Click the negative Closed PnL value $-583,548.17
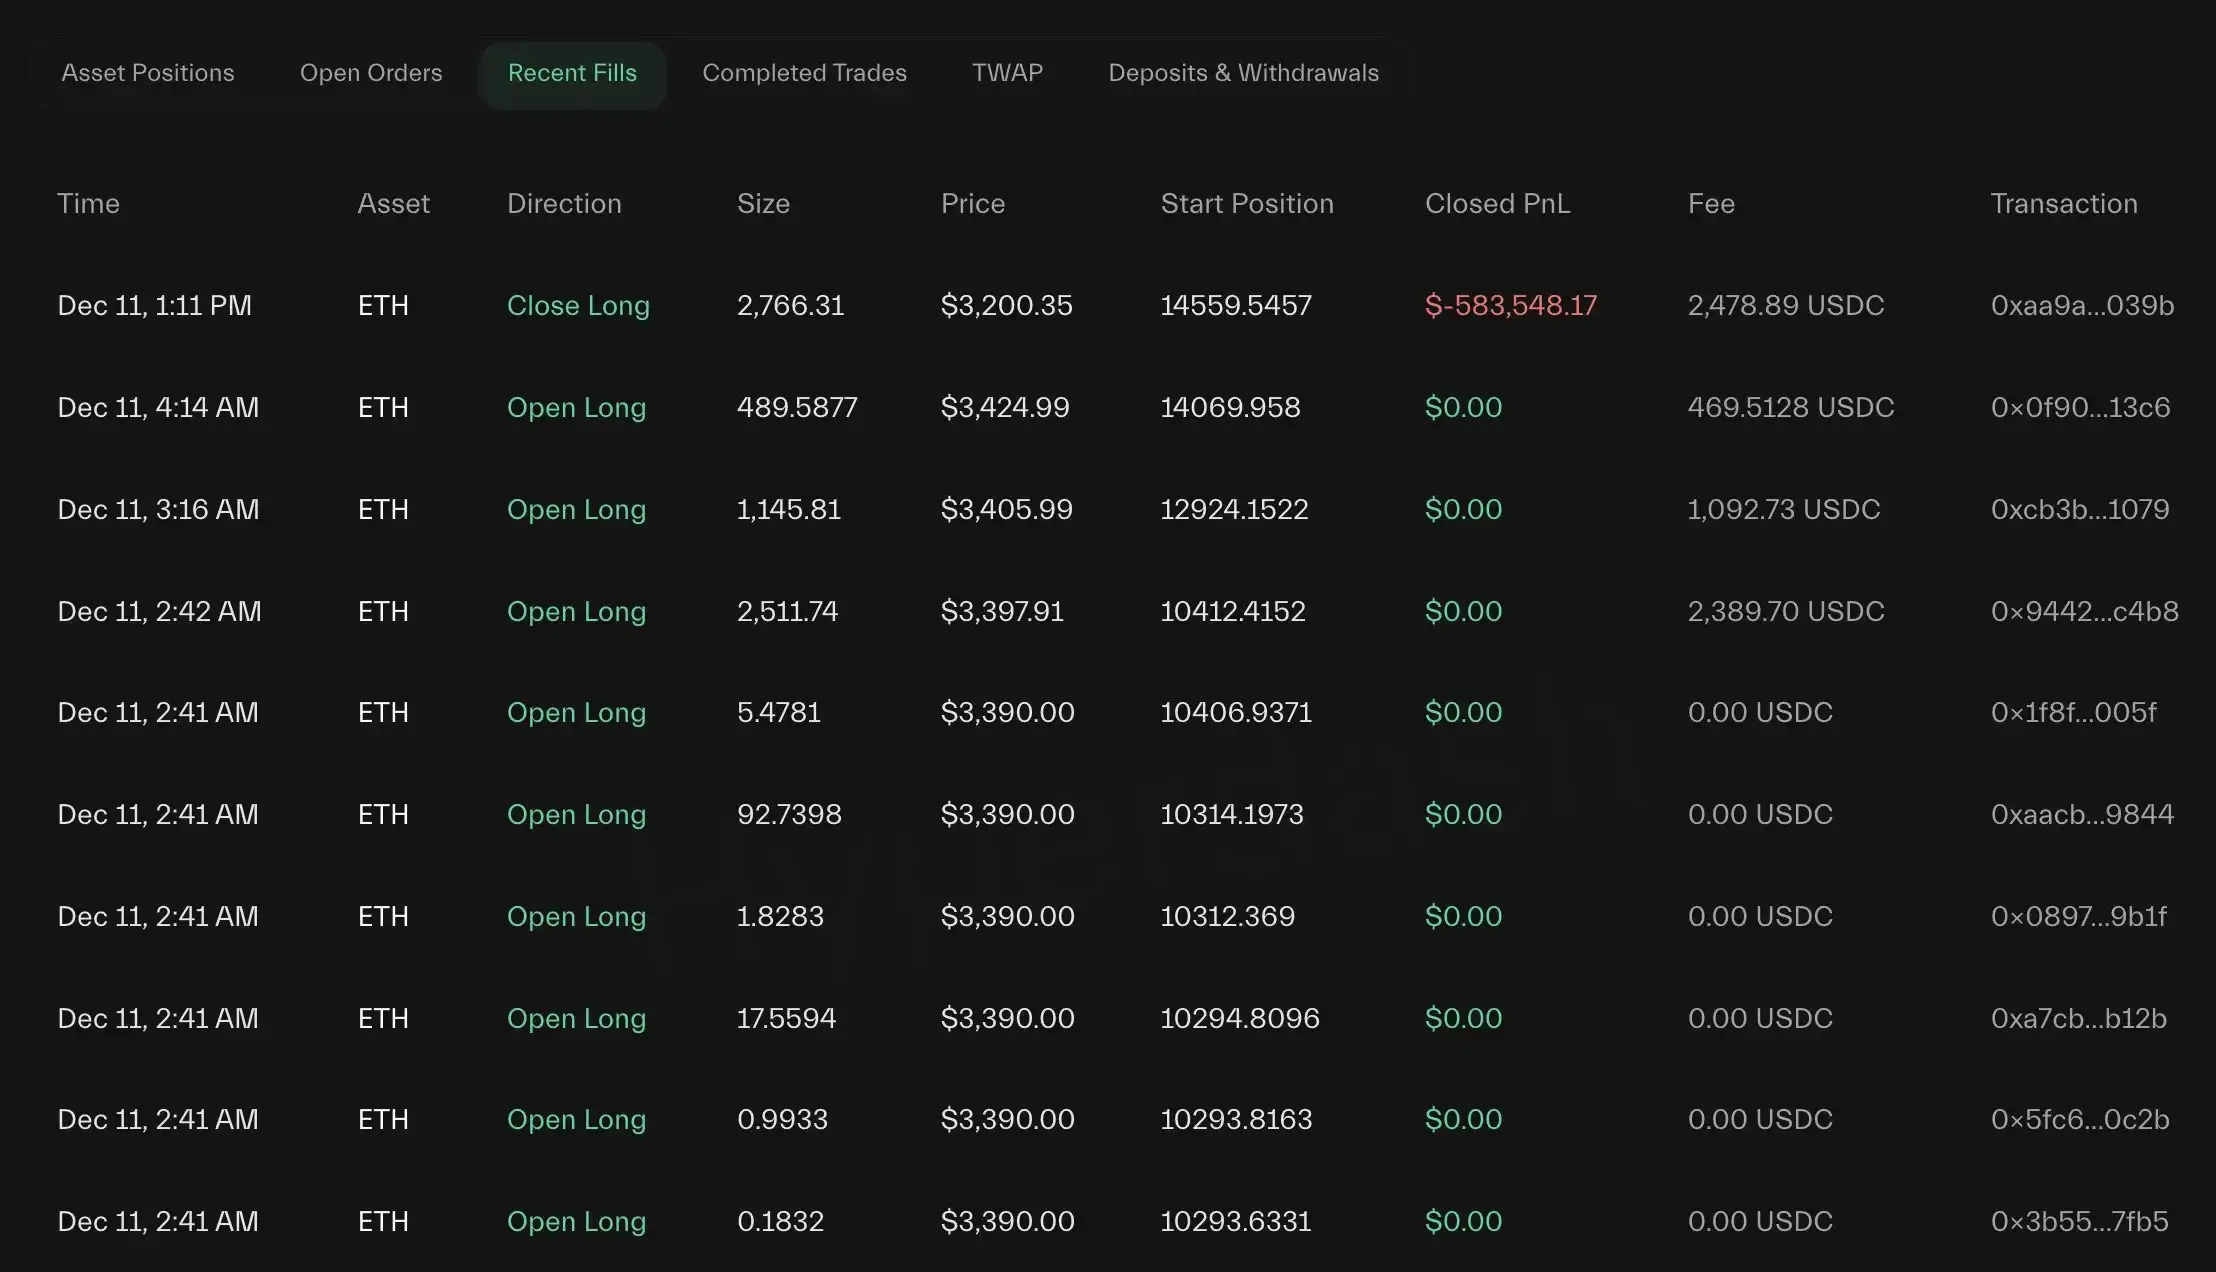Screen dimensions: 2216x1272 tap(1510, 306)
